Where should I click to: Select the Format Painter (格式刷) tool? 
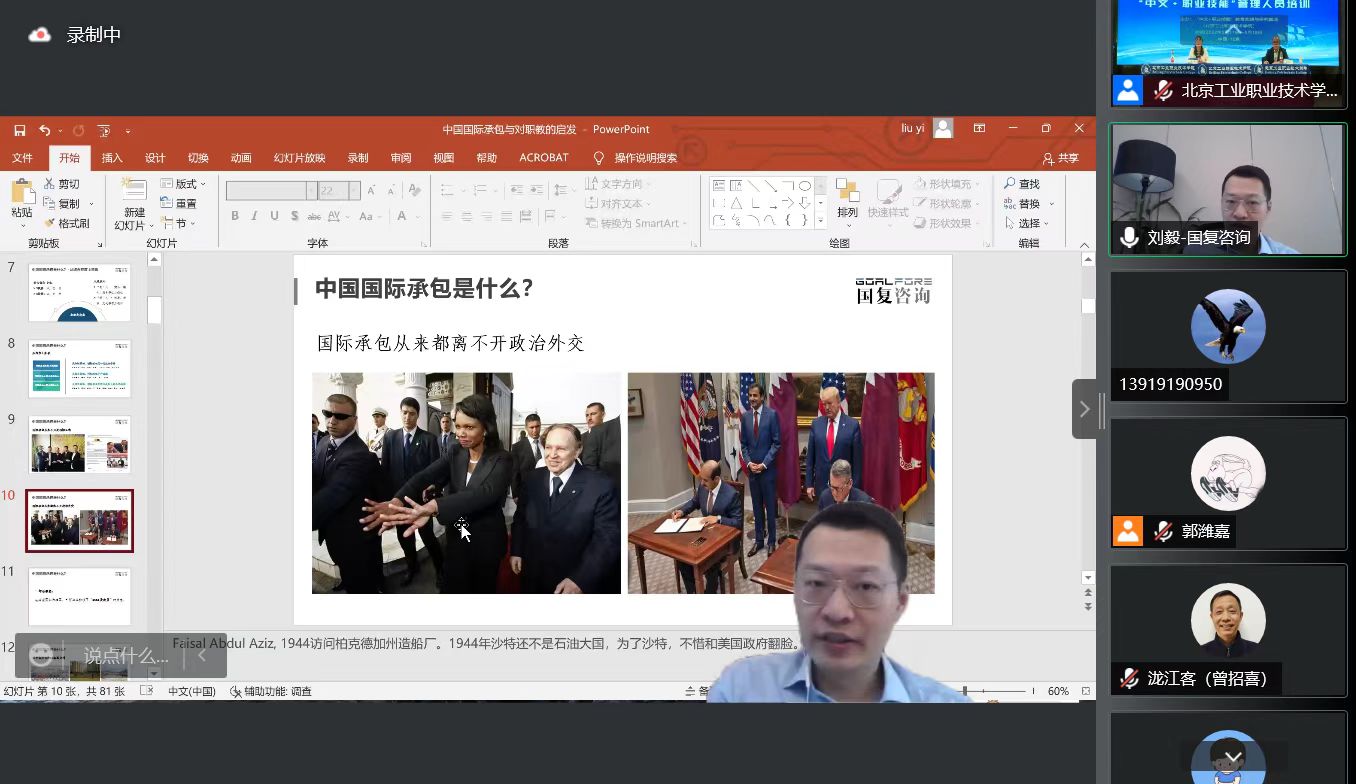[x=67, y=223]
